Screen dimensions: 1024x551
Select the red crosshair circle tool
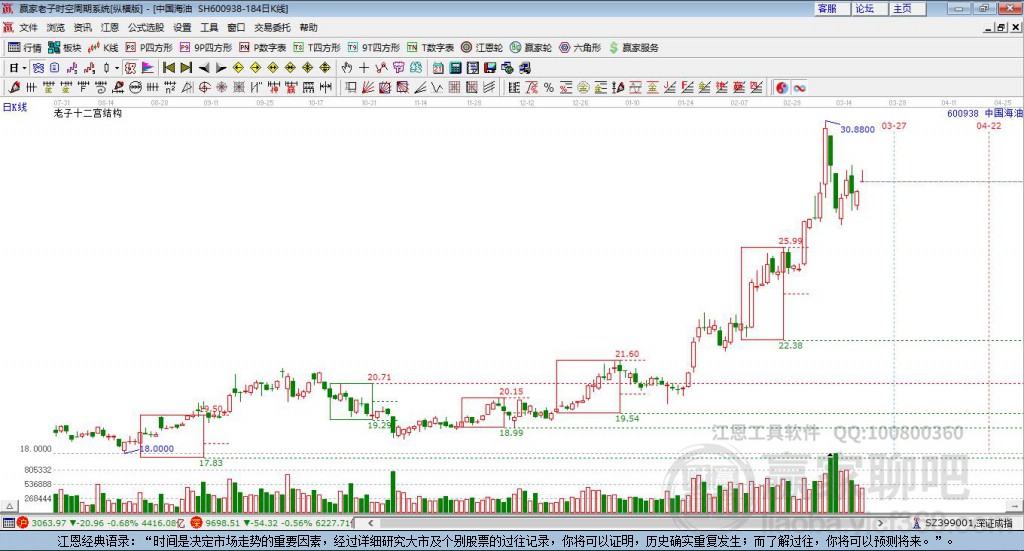pyautogui.click(x=204, y=87)
